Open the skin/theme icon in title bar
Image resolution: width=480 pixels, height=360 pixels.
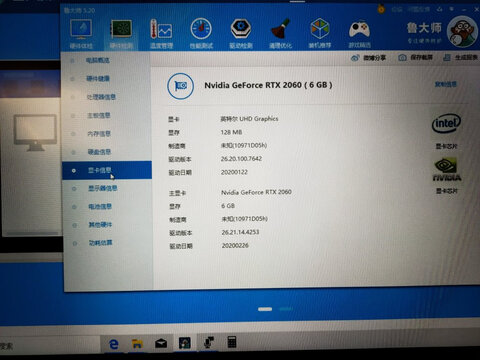pyautogui.click(x=440, y=9)
